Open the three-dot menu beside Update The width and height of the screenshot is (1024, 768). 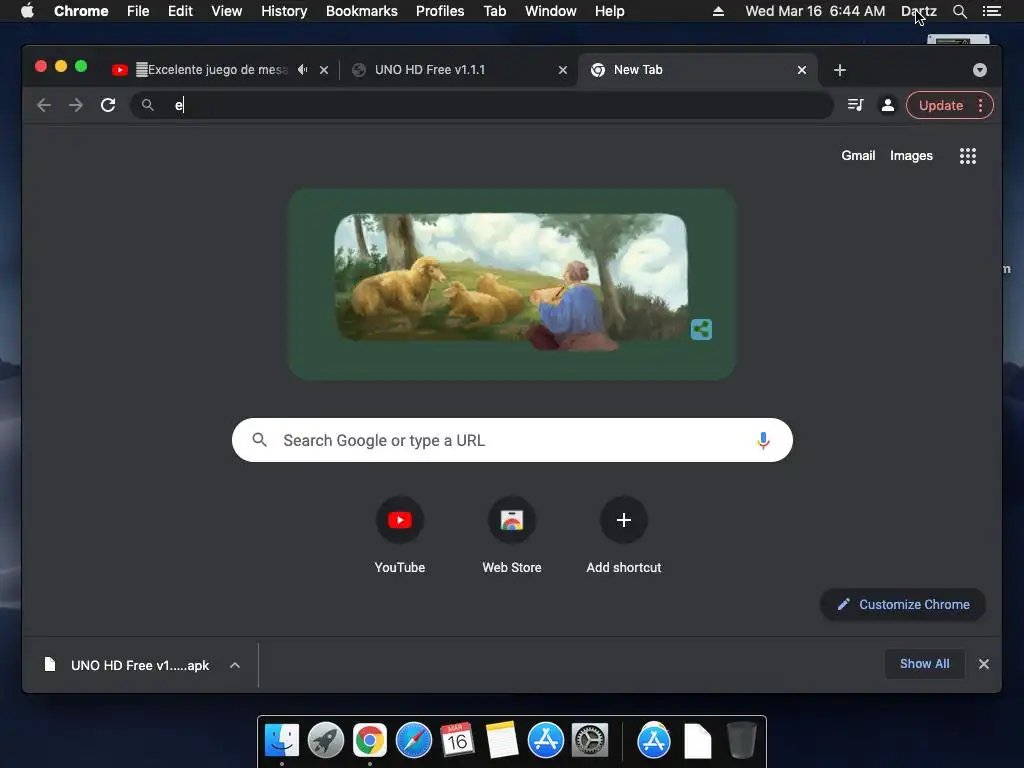(980, 105)
